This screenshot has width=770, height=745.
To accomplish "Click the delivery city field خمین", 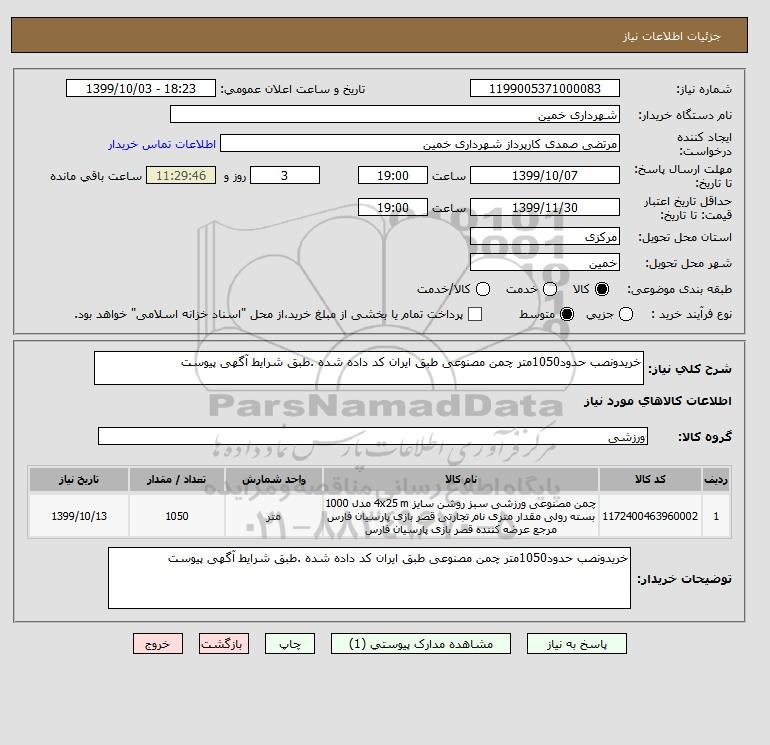I will [545, 263].
